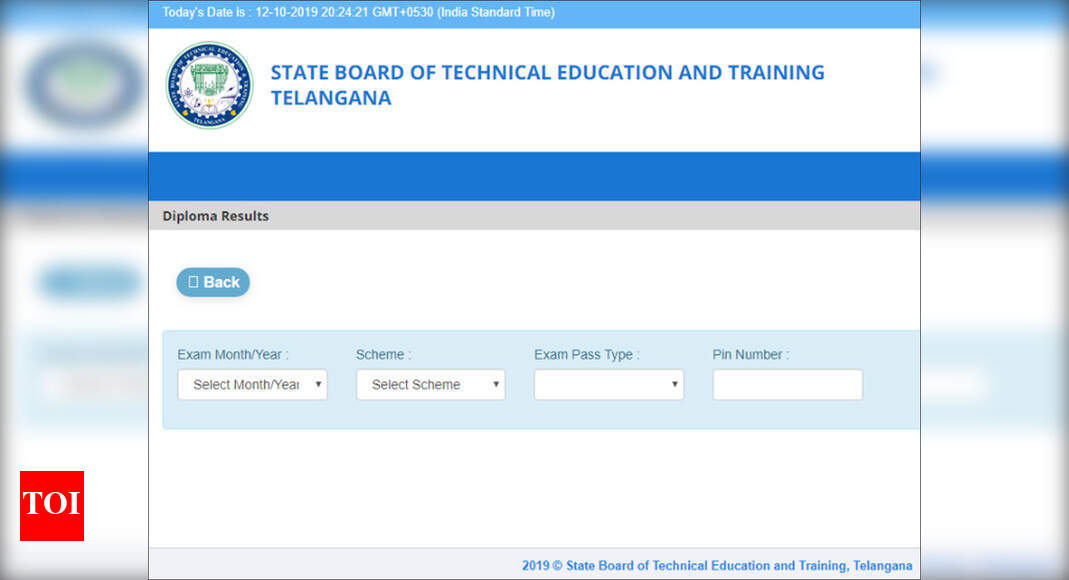This screenshot has width=1069, height=580.
Task: Expand the Select Month/Year combo box arrow
Action: point(319,384)
